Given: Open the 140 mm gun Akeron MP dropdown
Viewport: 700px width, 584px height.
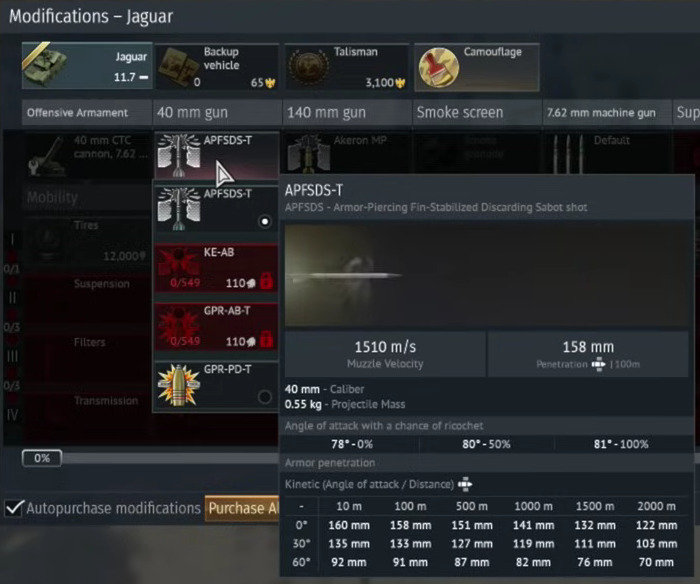Looking at the screenshot, I should point(345,153).
